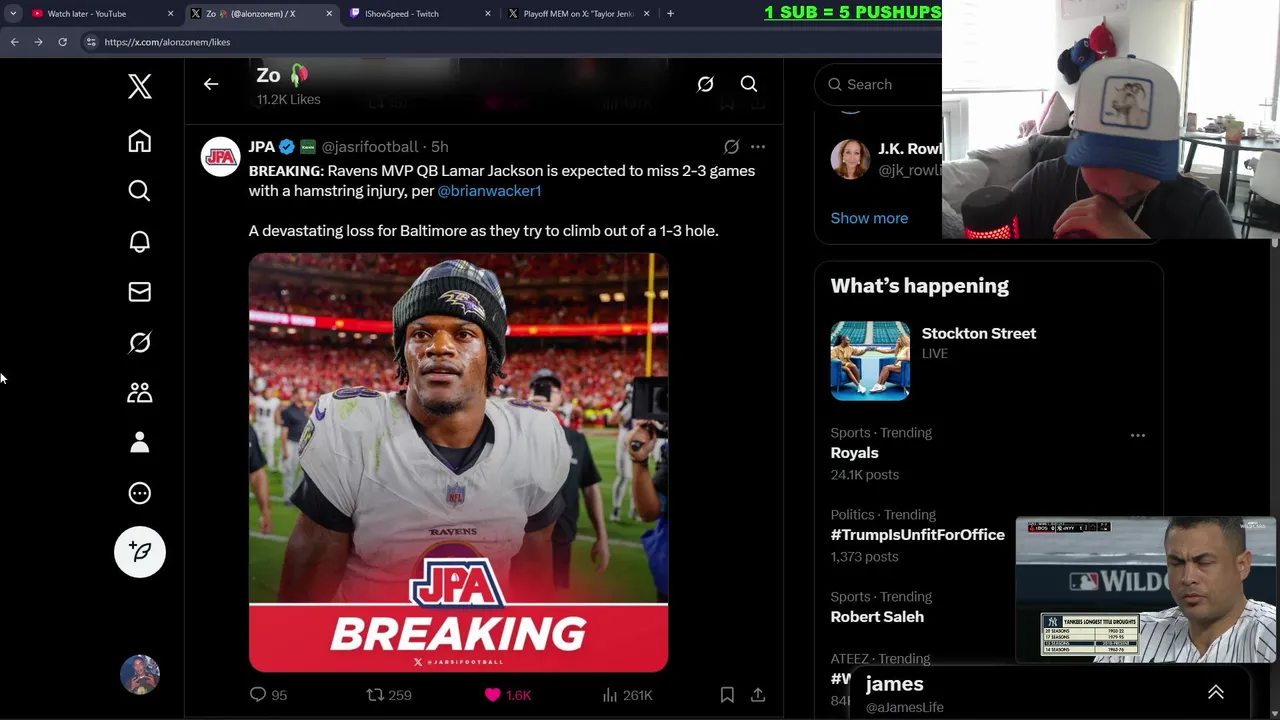View JPA post analytics 261K
Image resolution: width=1280 pixels, height=720 pixels.
(628, 695)
